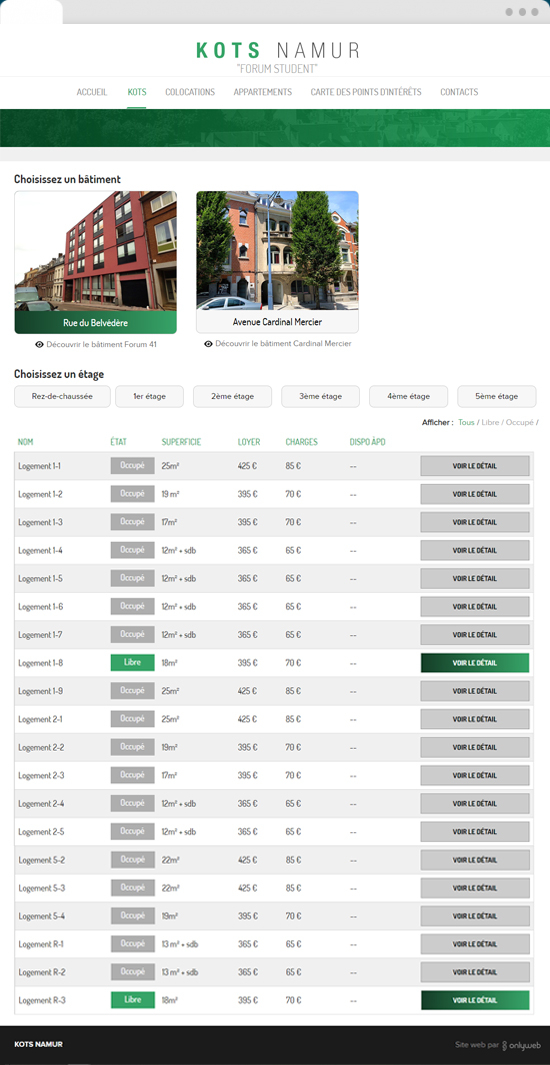Image resolution: width=550 pixels, height=1065 pixels.
Task: View details for Logement R-1
Action: tap(475, 944)
